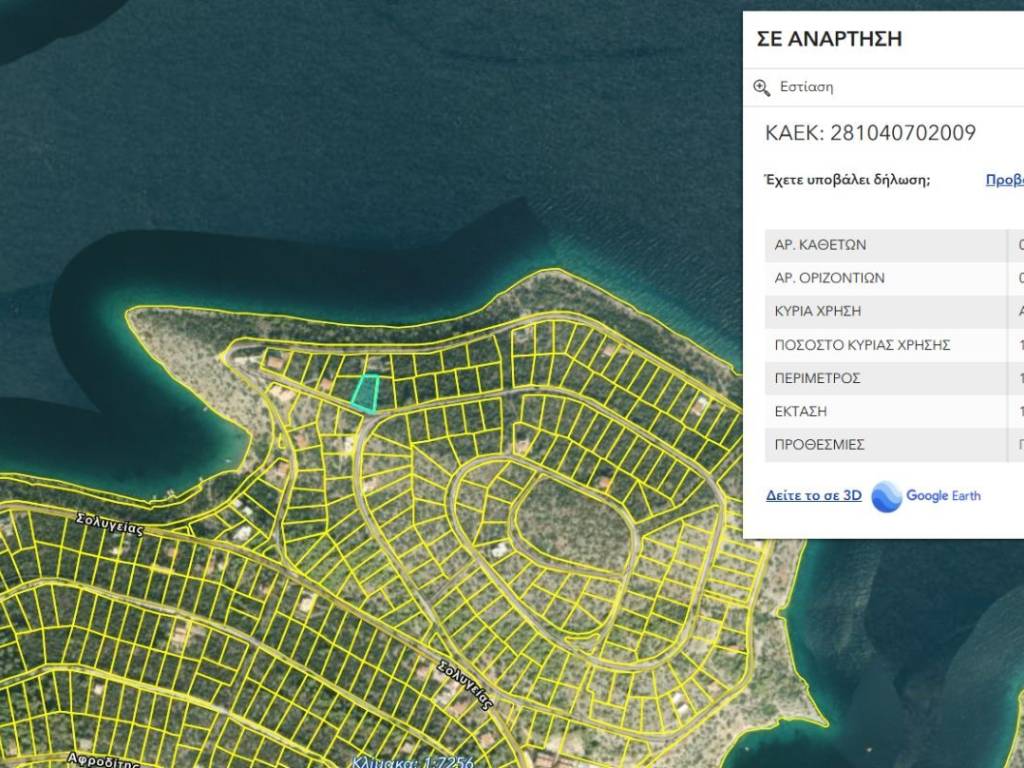Open the 'Δείτε το σε 3D' link
1024x768 pixels.
(813, 496)
